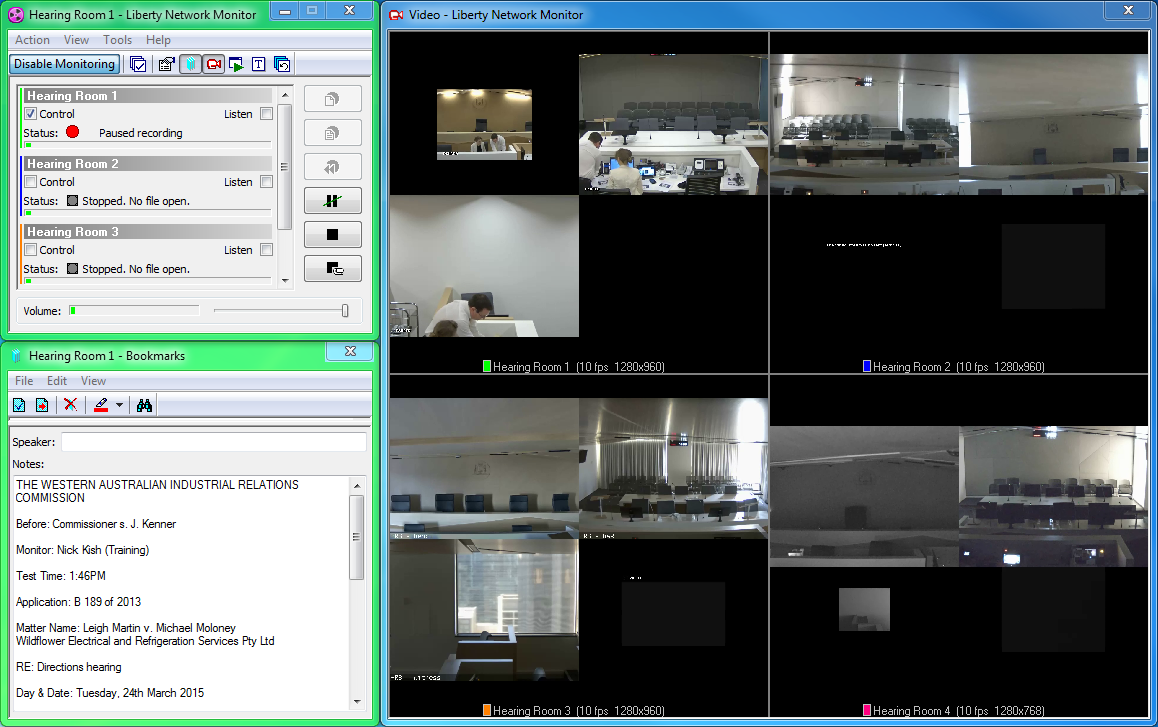Click the Disable Monitoring button
The height and width of the screenshot is (727, 1158).
coord(64,64)
